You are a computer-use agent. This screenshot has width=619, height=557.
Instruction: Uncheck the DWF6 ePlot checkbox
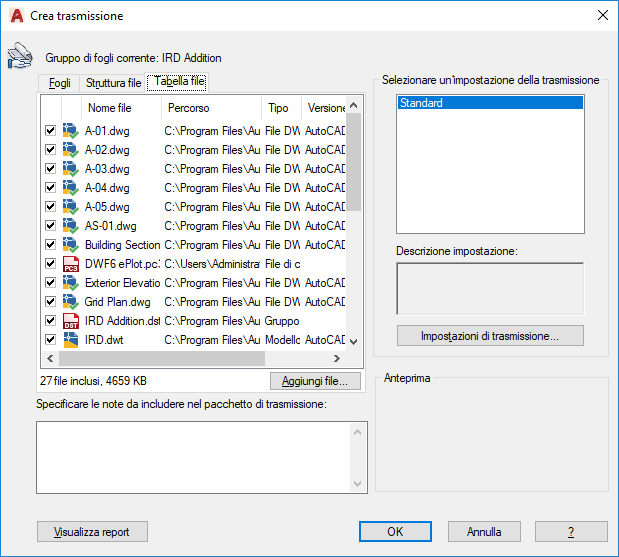click(50, 263)
